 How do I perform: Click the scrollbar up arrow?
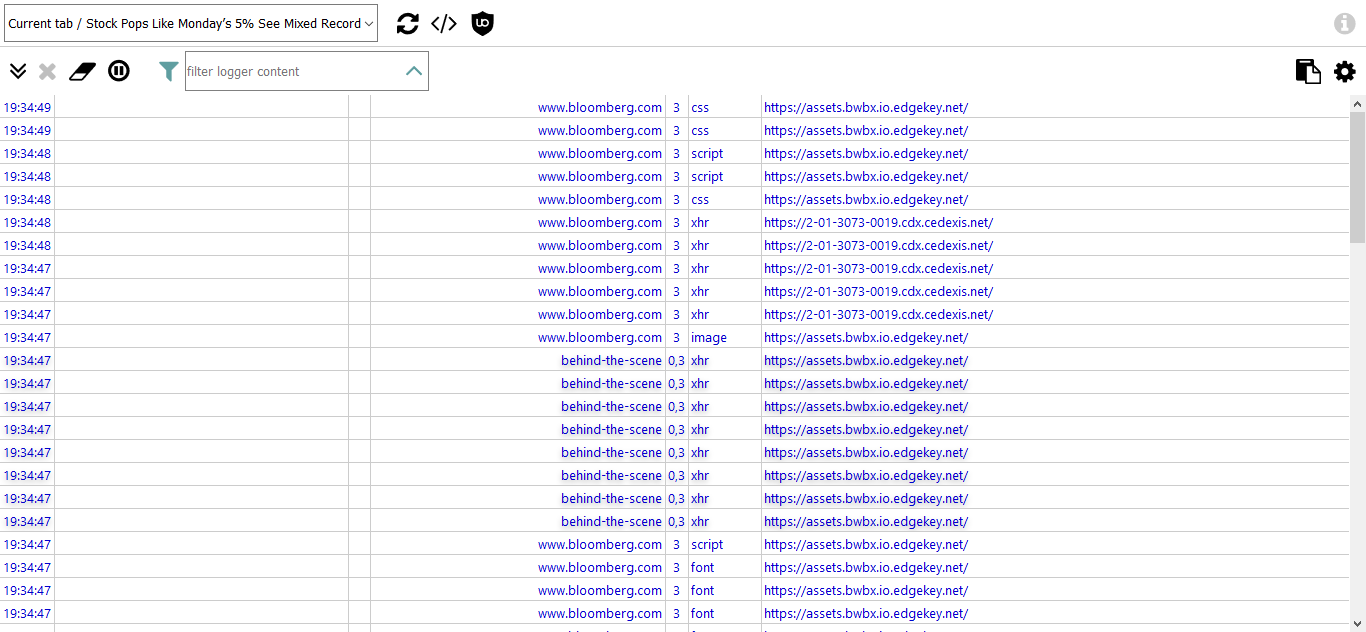click(1357, 103)
